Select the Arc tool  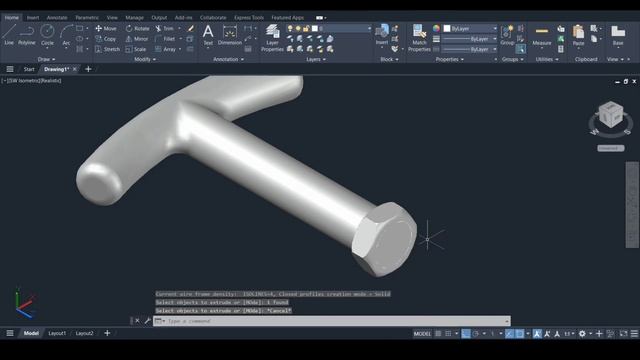point(66,35)
